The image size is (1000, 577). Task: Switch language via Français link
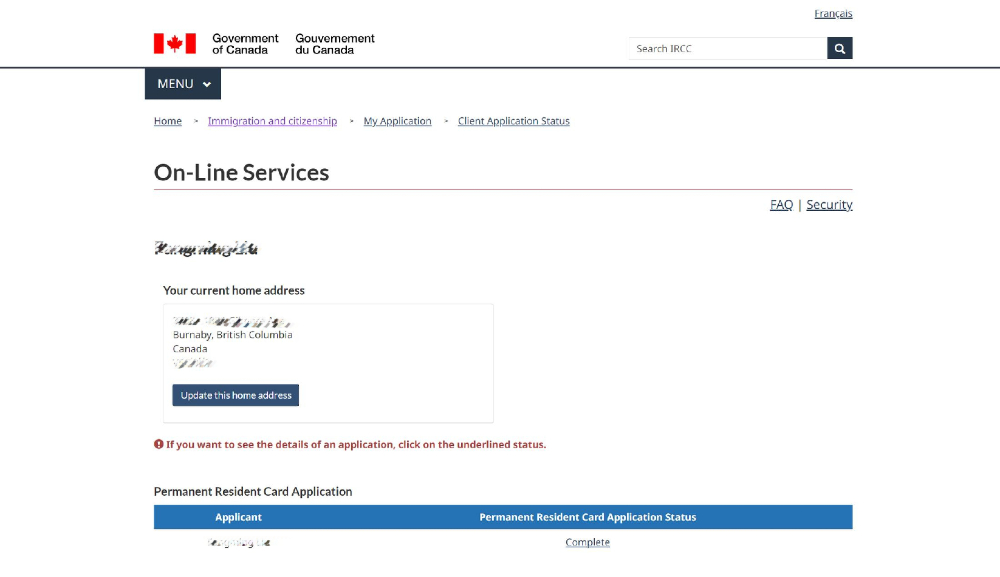[x=833, y=13]
